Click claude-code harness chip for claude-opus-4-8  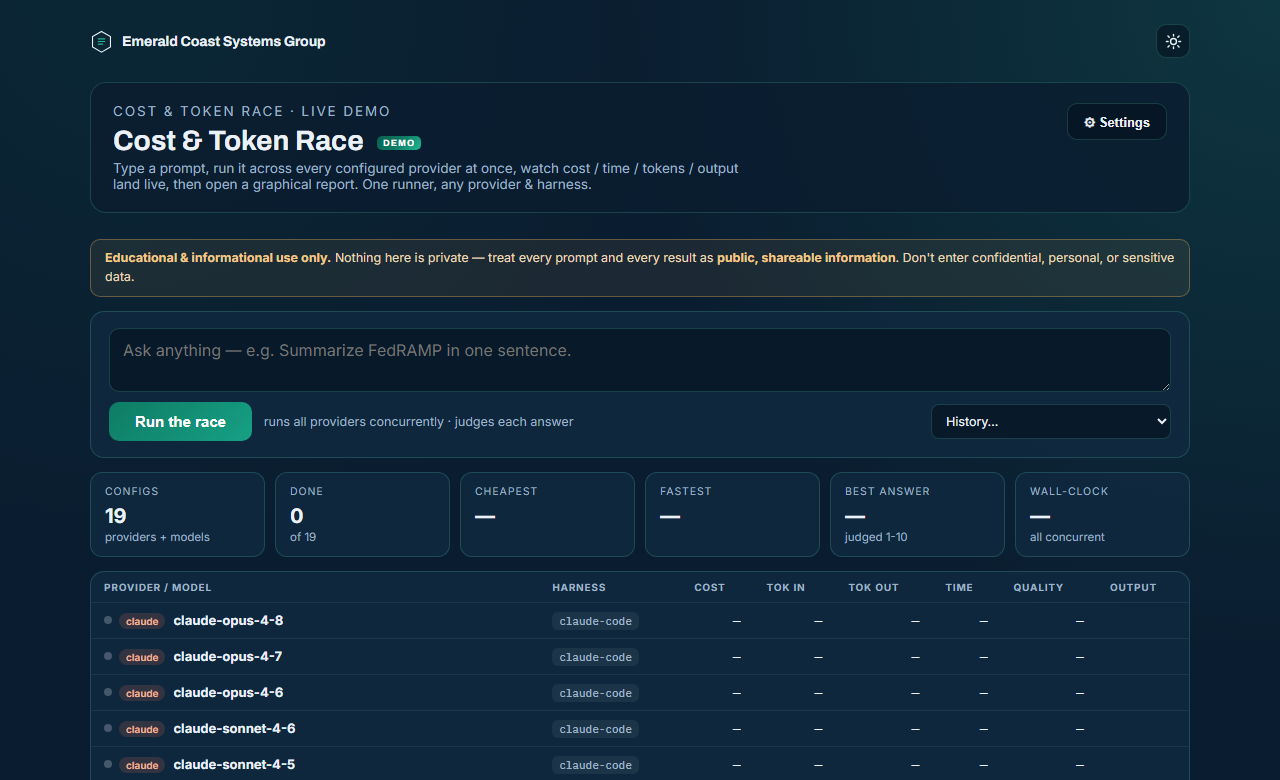595,622
